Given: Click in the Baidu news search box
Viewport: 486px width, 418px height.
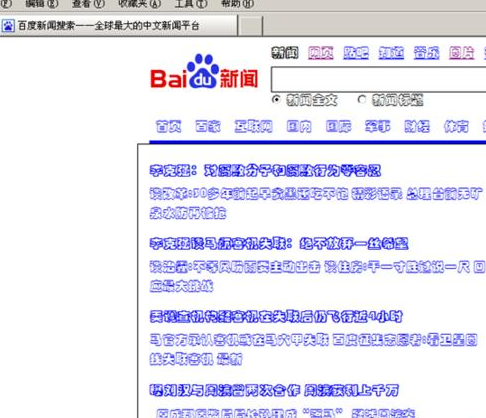Looking at the screenshot, I should [x=378, y=79].
